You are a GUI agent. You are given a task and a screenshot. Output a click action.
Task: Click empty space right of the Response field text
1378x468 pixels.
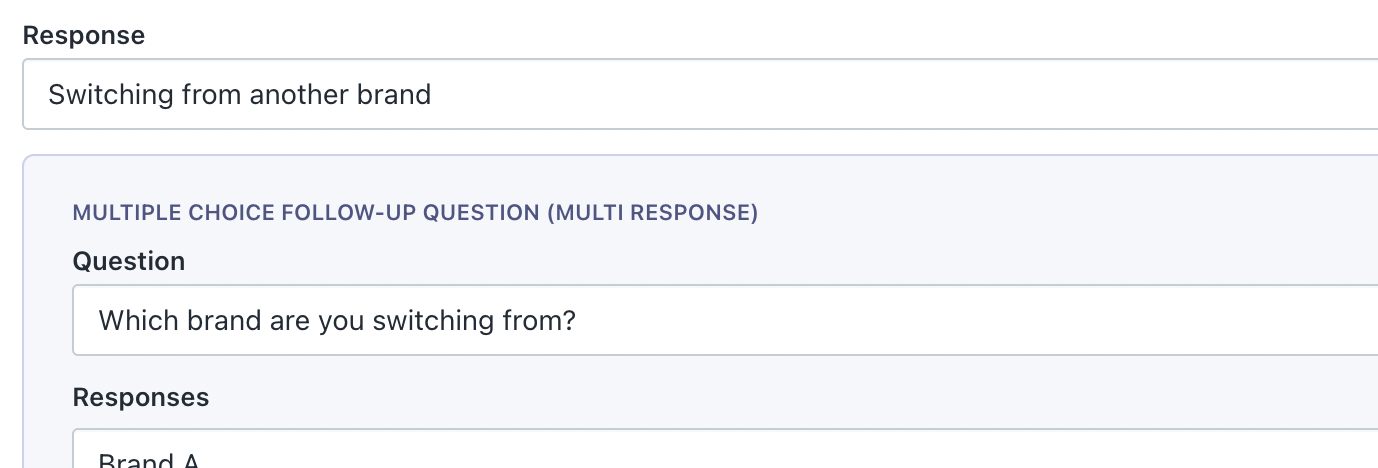point(900,95)
